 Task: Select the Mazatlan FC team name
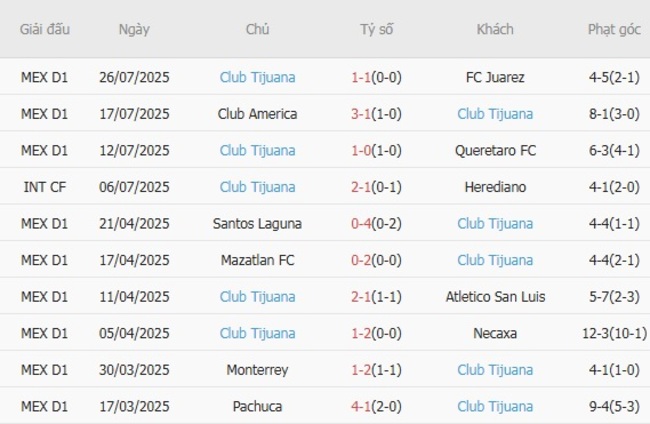pos(257,260)
